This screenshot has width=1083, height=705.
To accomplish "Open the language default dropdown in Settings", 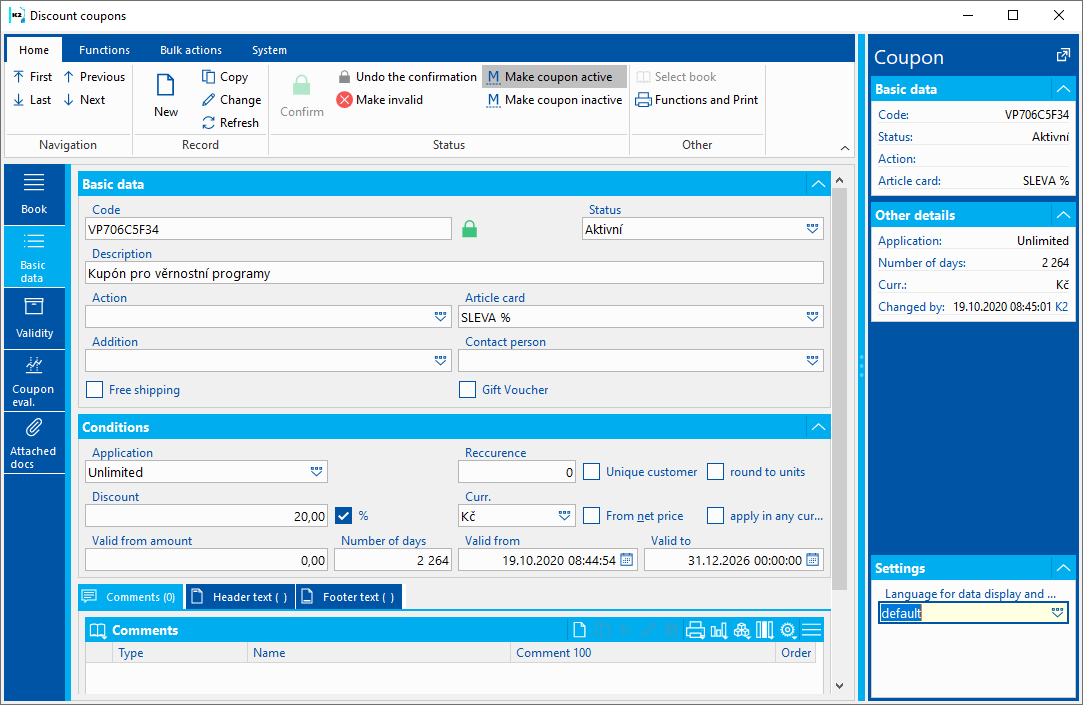I will (1057, 612).
